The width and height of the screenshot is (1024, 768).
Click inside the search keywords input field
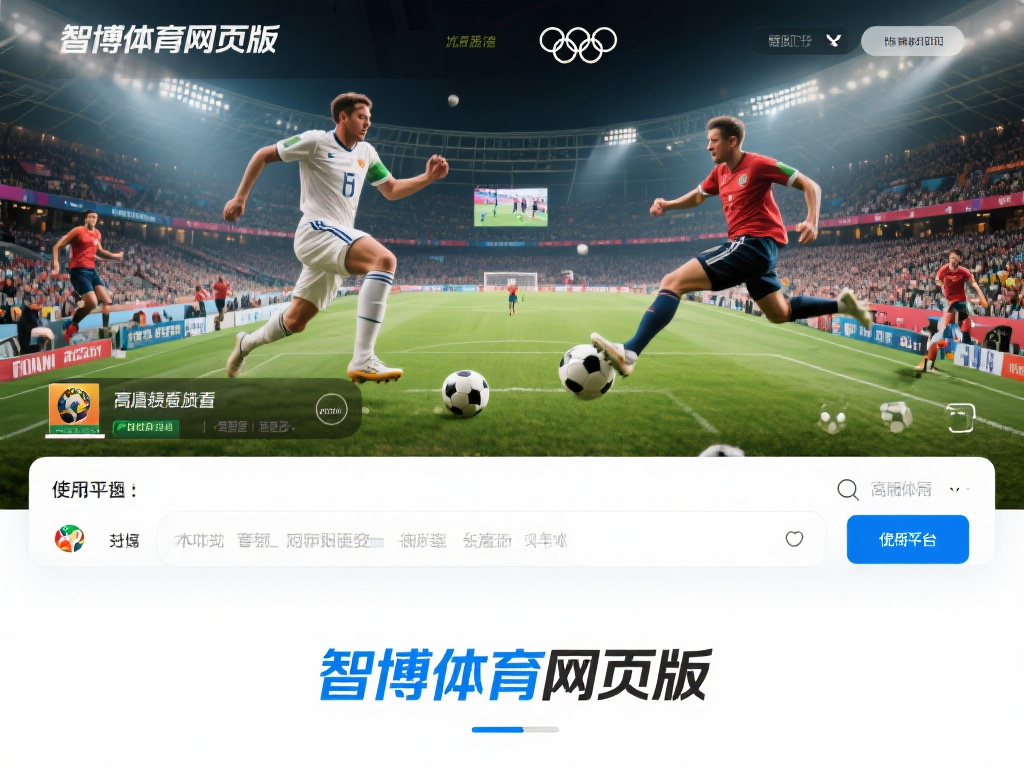pos(470,539)
